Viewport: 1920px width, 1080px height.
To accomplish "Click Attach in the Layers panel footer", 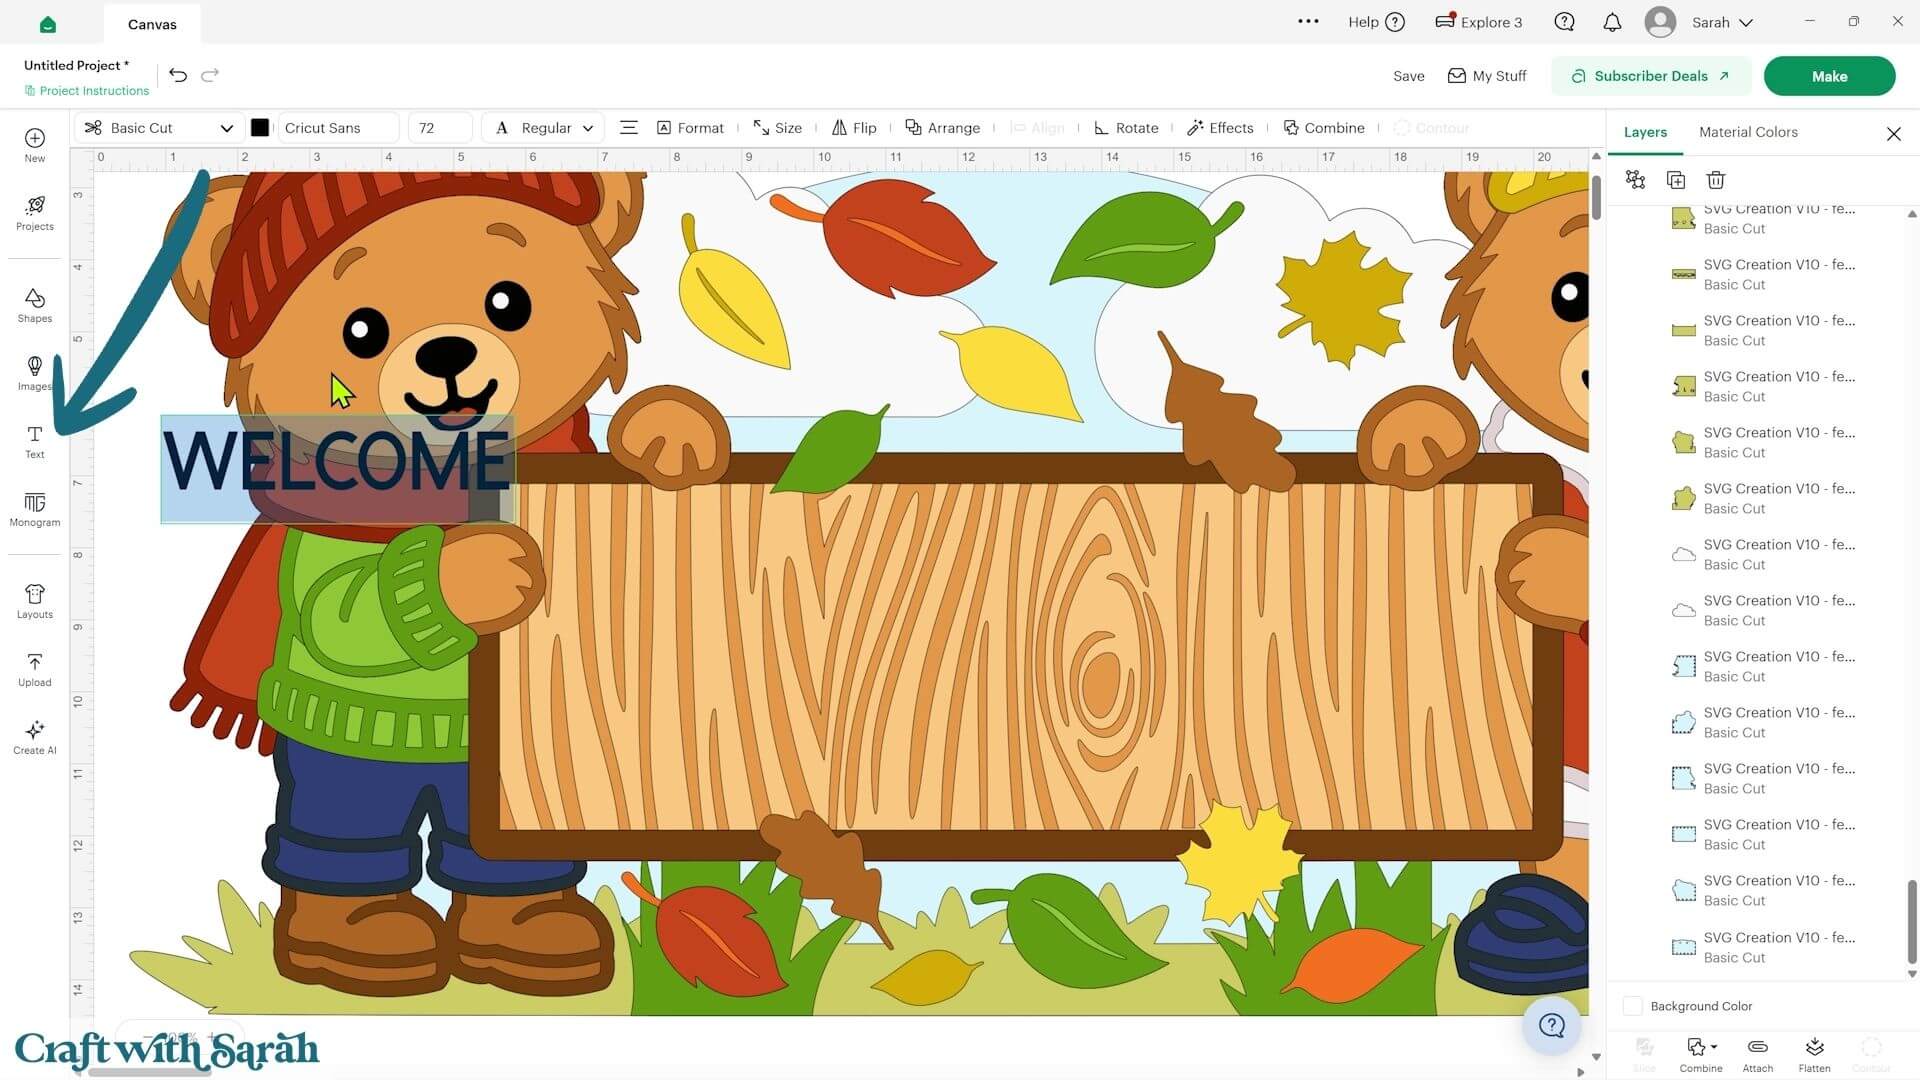I will point(1758,1054).
